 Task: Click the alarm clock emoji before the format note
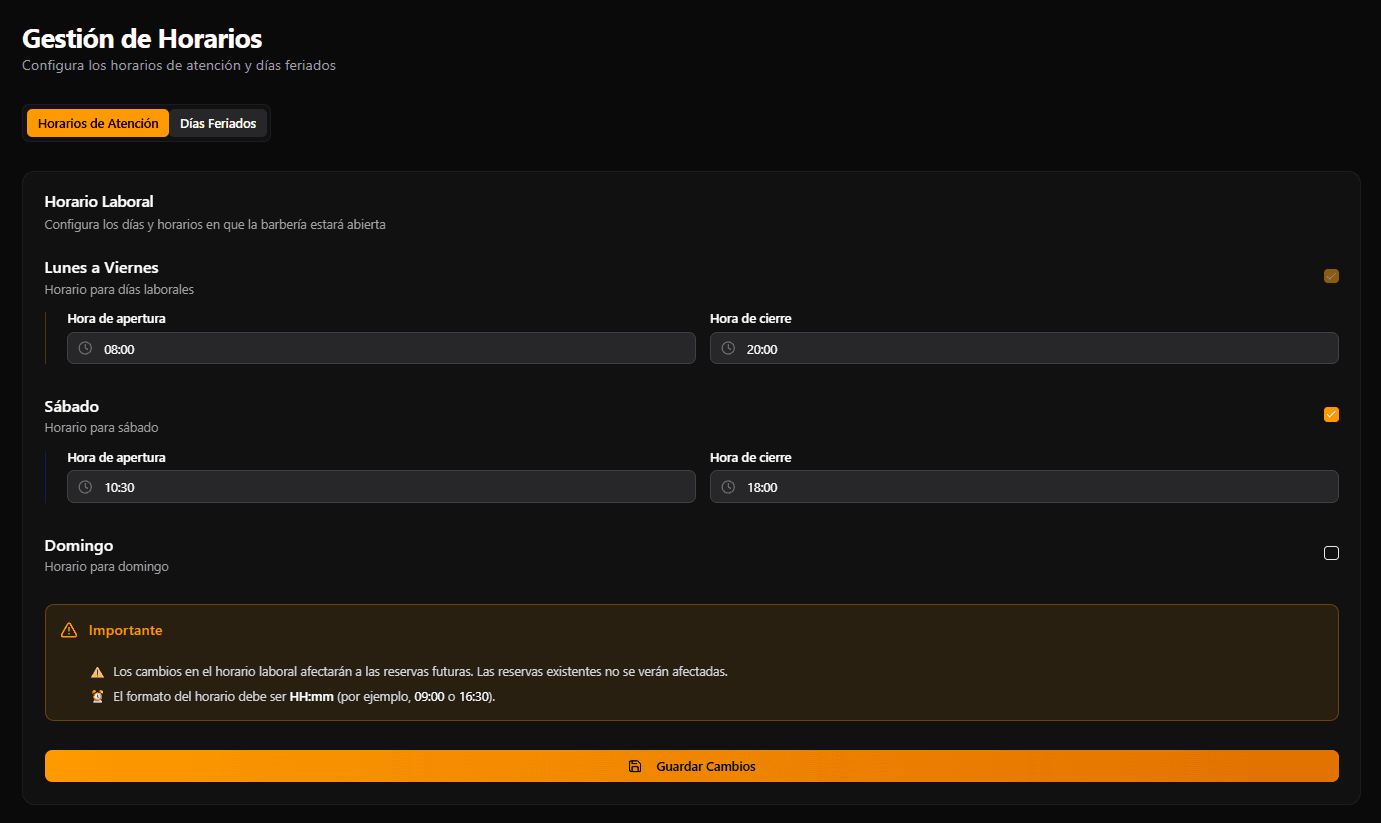pos(97,697)
